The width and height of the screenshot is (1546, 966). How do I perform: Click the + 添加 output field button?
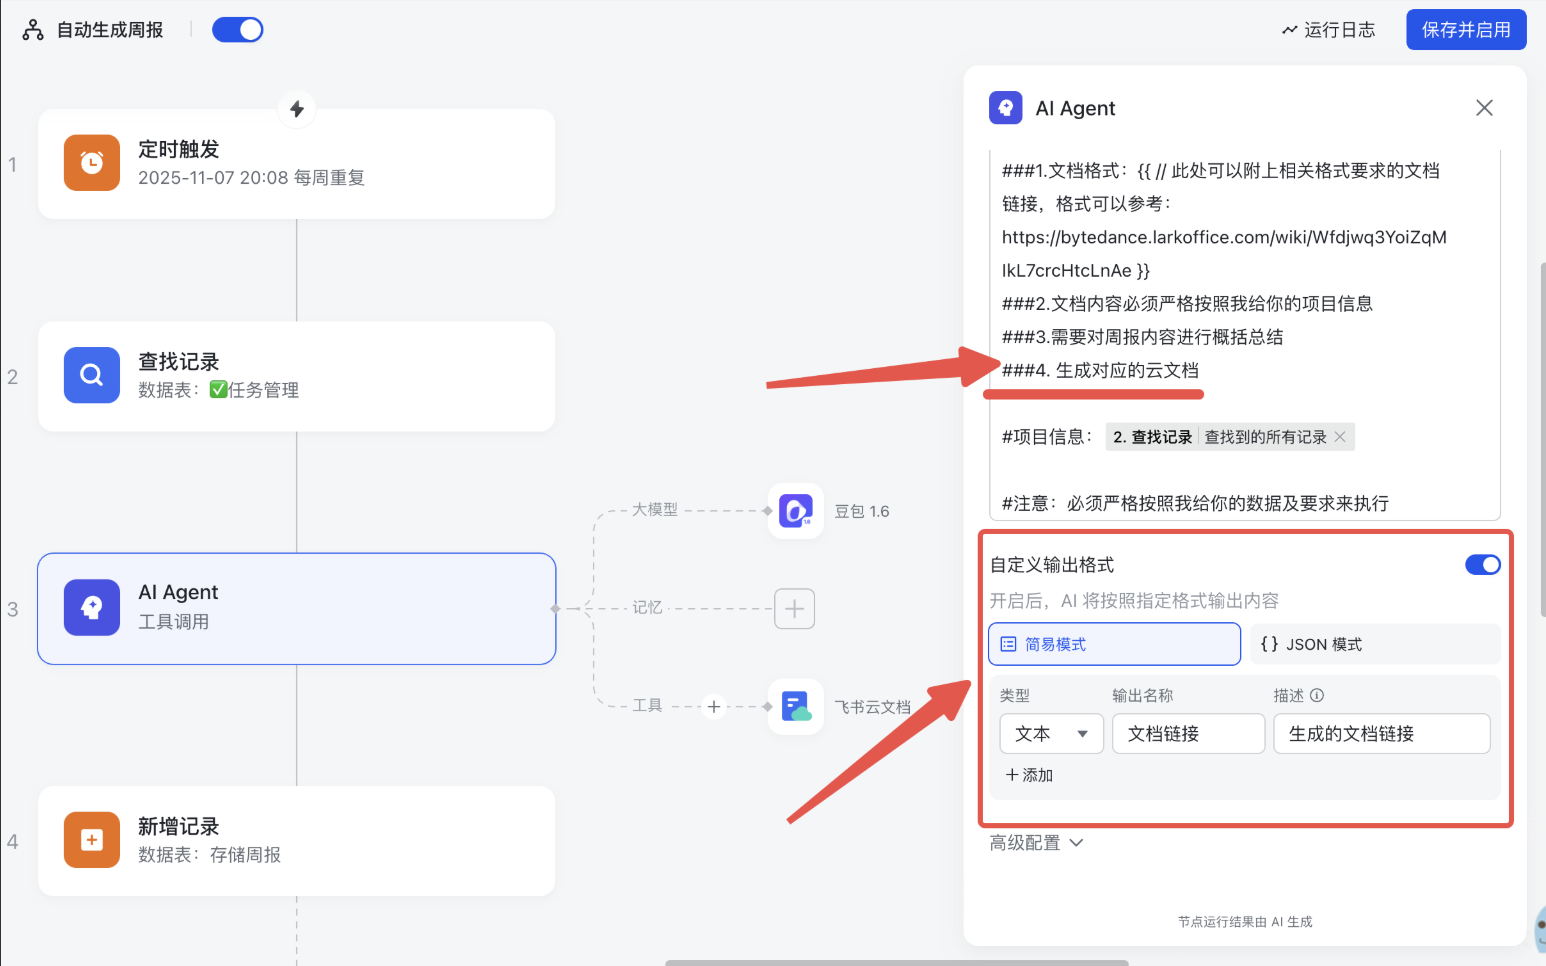(1029, 775)
